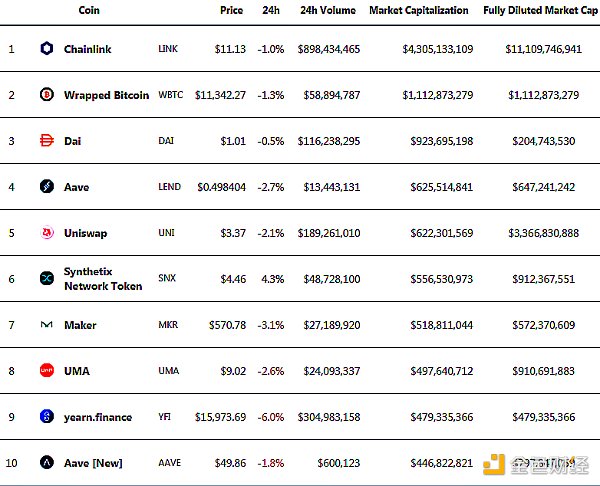The height and width of the screenshot is (486, 600).
Task: Click the UMA red logo icon
Action: (46, 371)
